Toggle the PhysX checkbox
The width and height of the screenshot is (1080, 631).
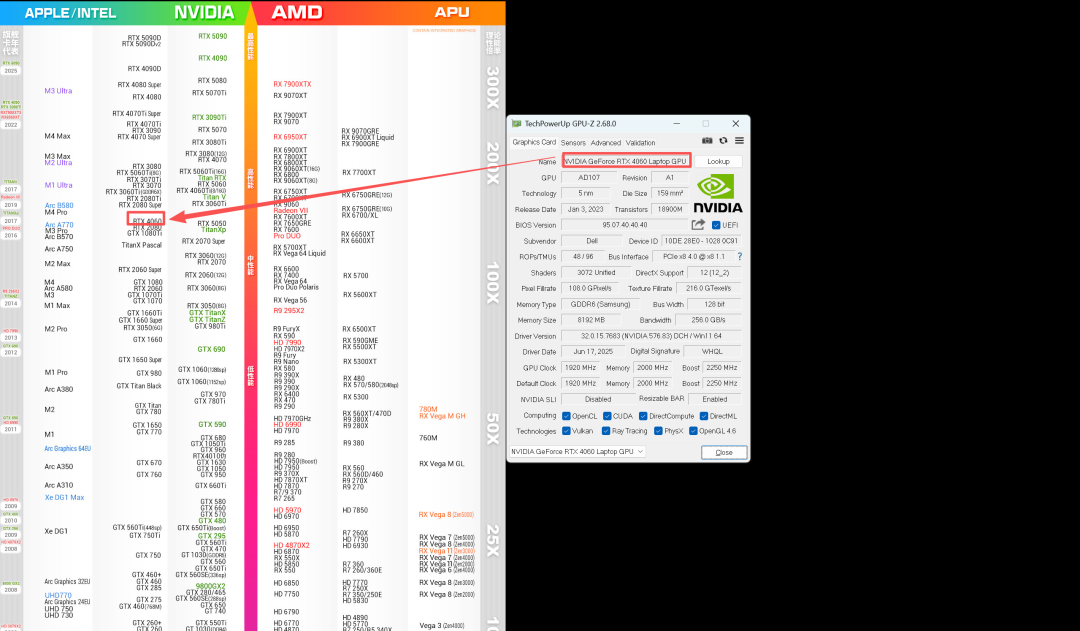(x=658, y=431)
